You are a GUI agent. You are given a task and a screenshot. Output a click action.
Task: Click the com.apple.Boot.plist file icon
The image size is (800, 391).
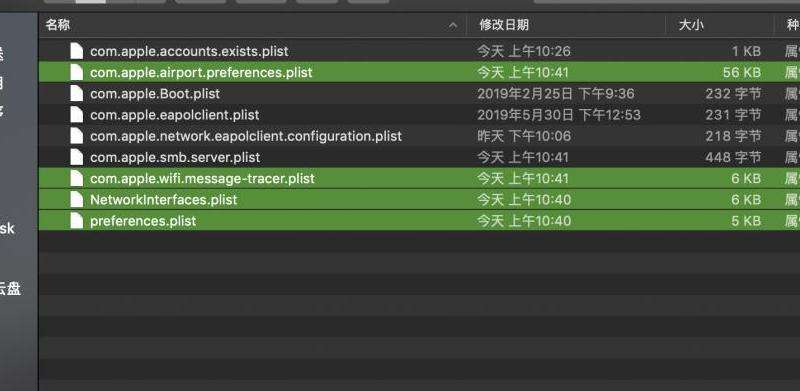click(x=77, y=94)
